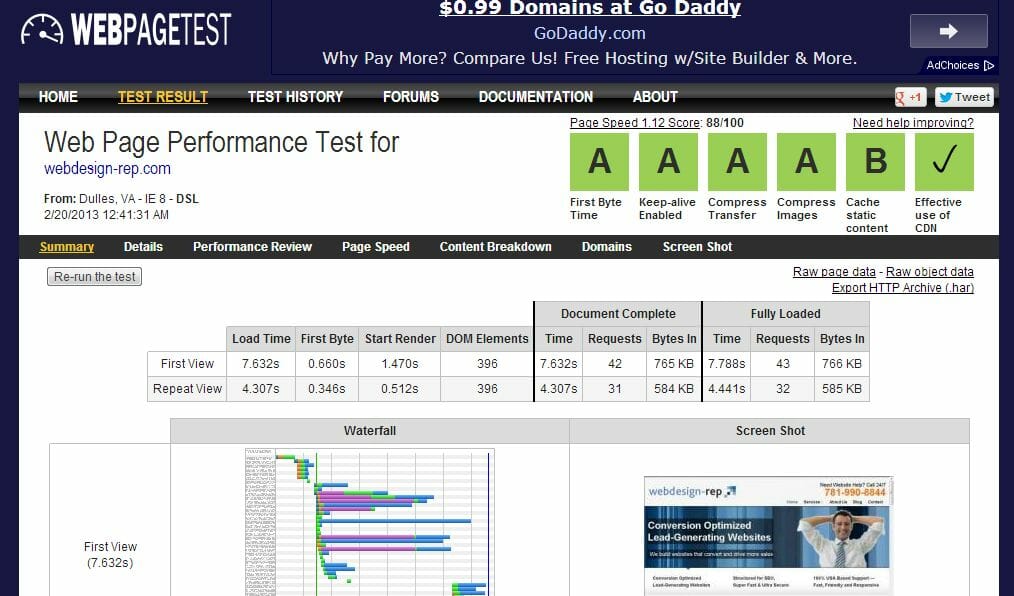Click the First View (7.632s) waterfall row label
Image resolution: width=1014 pixels, height=596 pixels.
110,555
